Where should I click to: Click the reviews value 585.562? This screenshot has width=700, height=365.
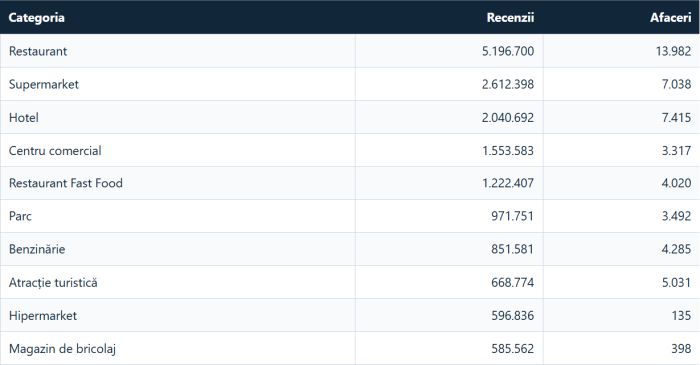512,348
